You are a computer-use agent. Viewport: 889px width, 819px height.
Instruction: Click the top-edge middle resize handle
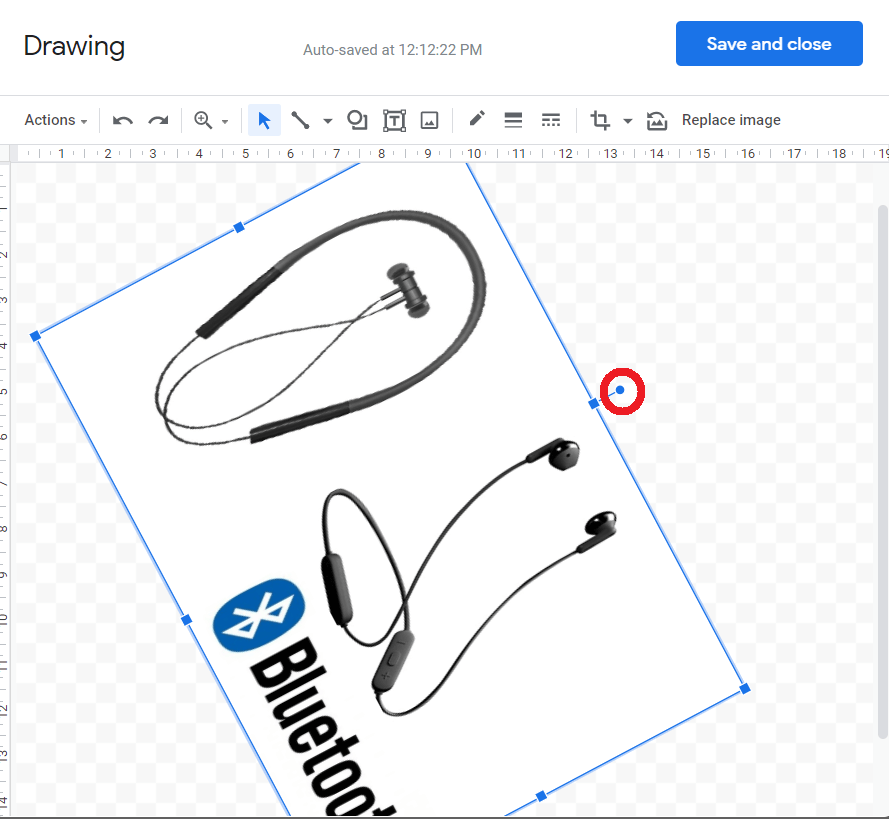[x=239, y=227]
